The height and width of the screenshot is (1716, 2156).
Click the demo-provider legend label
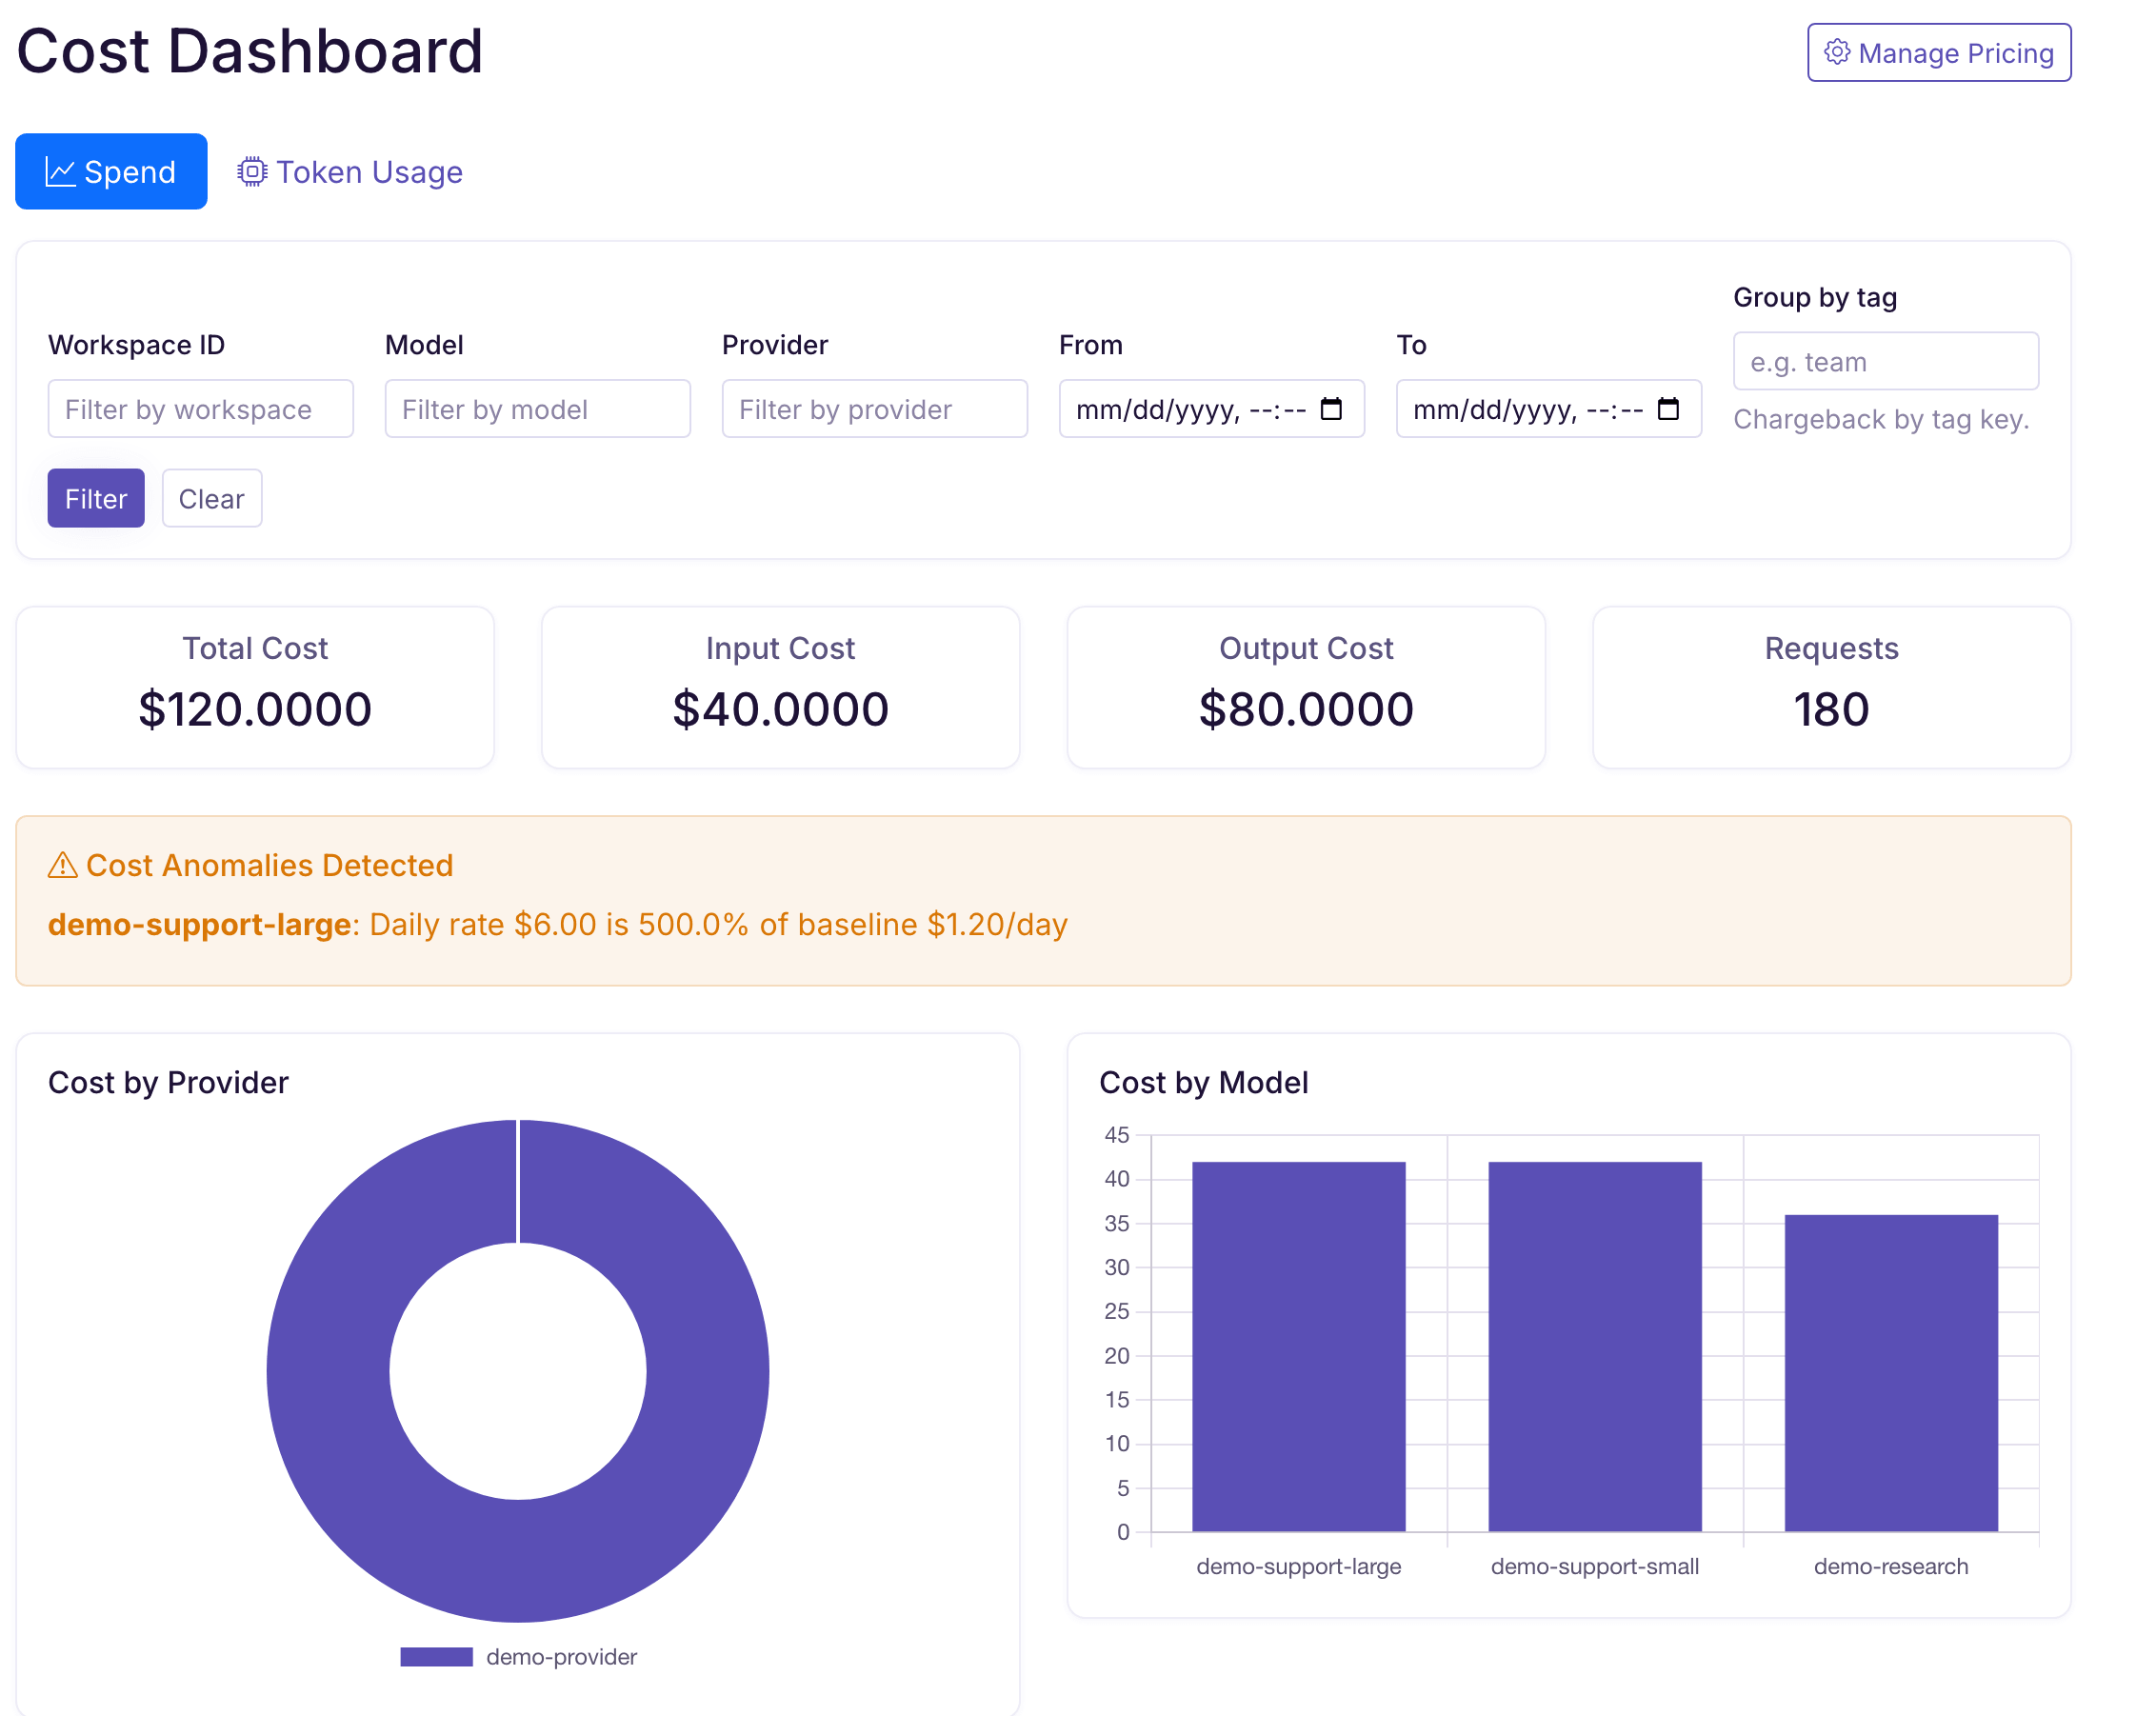561,1657
